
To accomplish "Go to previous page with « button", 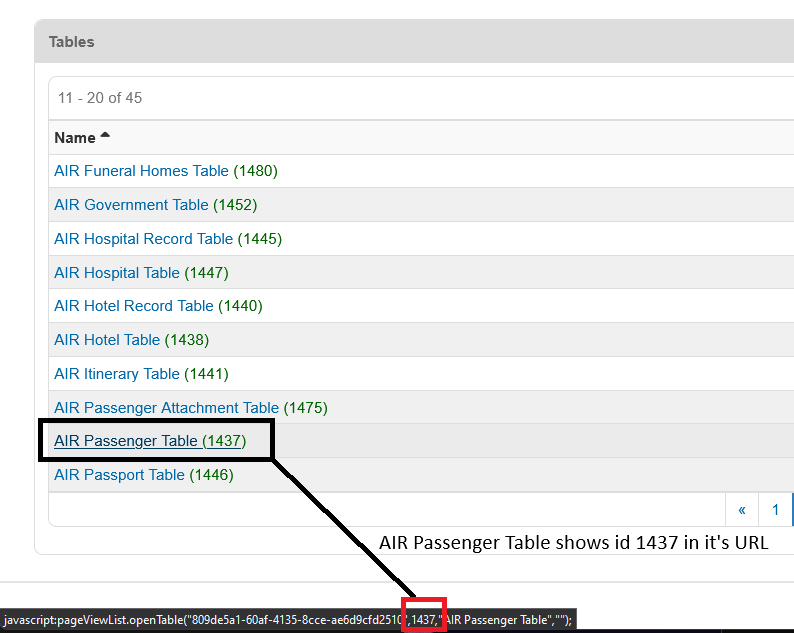I will tap(741, 509).
